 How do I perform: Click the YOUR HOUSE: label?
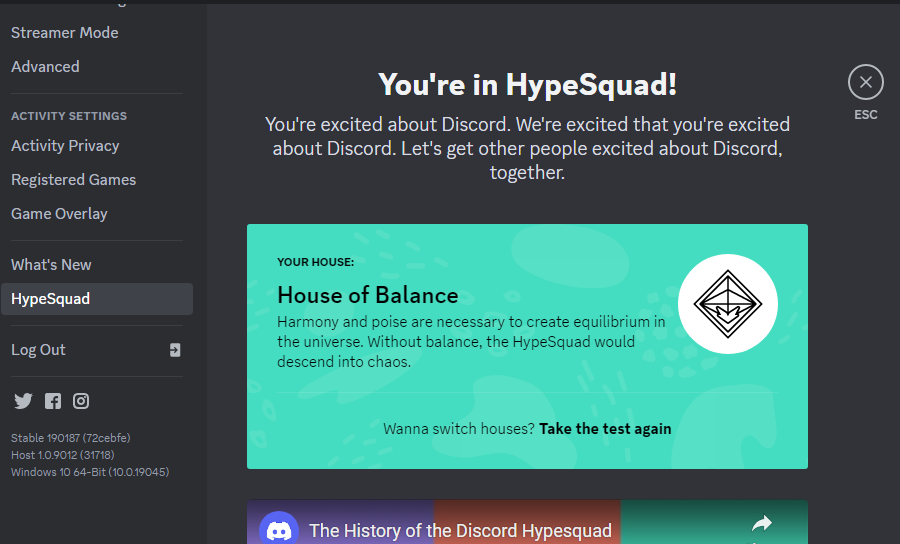(316, 262)
